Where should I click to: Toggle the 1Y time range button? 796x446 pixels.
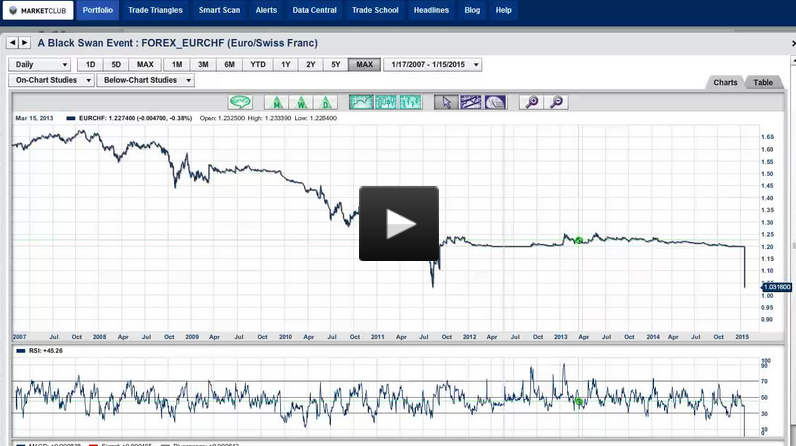[x=285, y=65]
